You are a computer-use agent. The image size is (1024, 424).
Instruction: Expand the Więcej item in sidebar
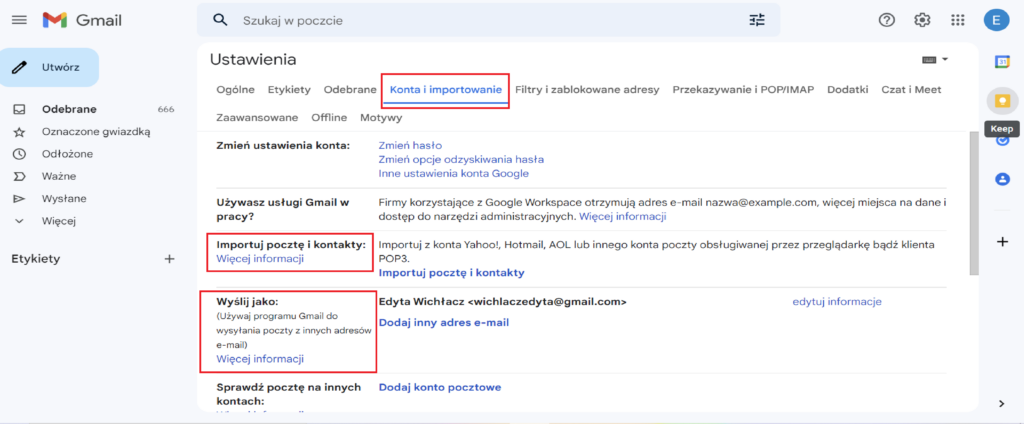[x=58, y=221]
